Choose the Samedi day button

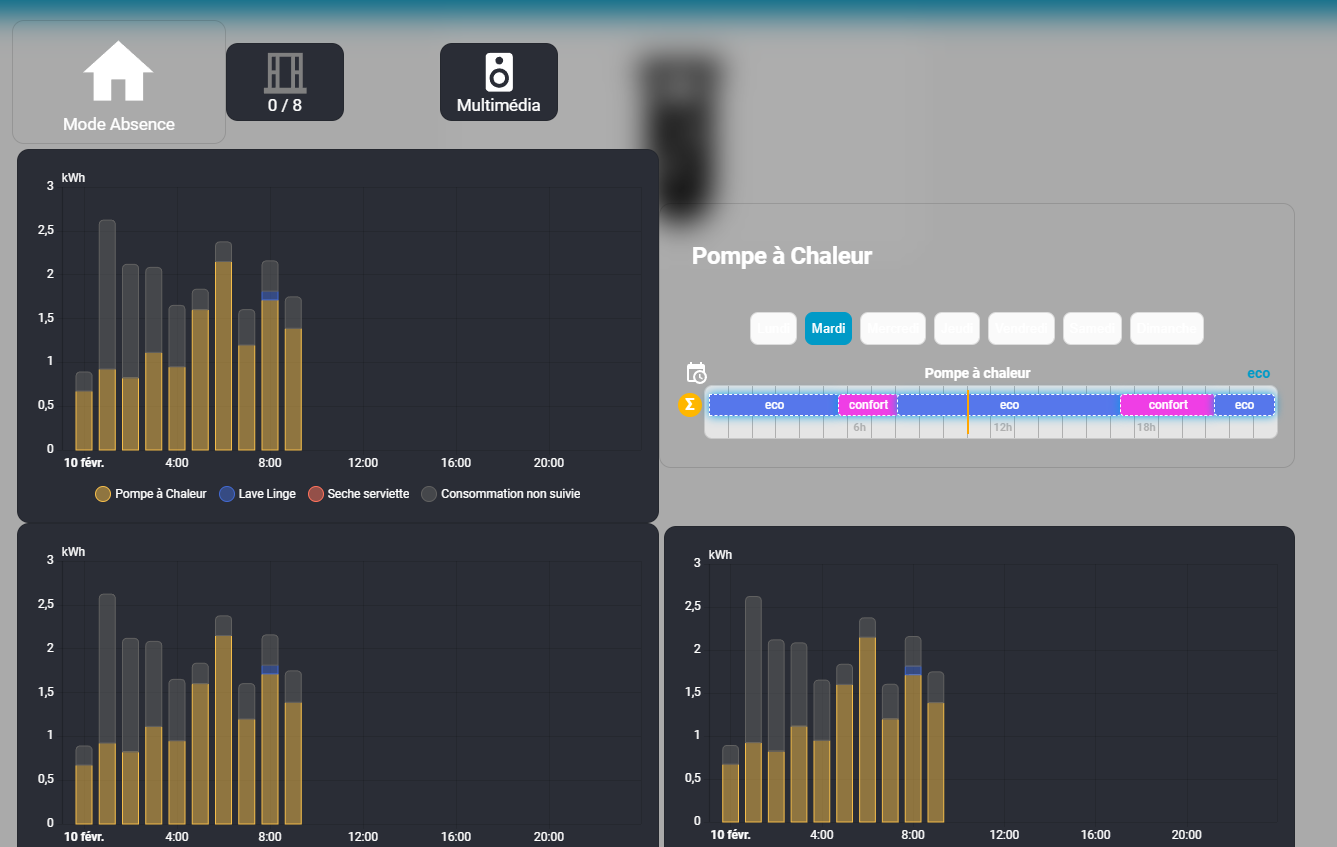(1092, 329)
